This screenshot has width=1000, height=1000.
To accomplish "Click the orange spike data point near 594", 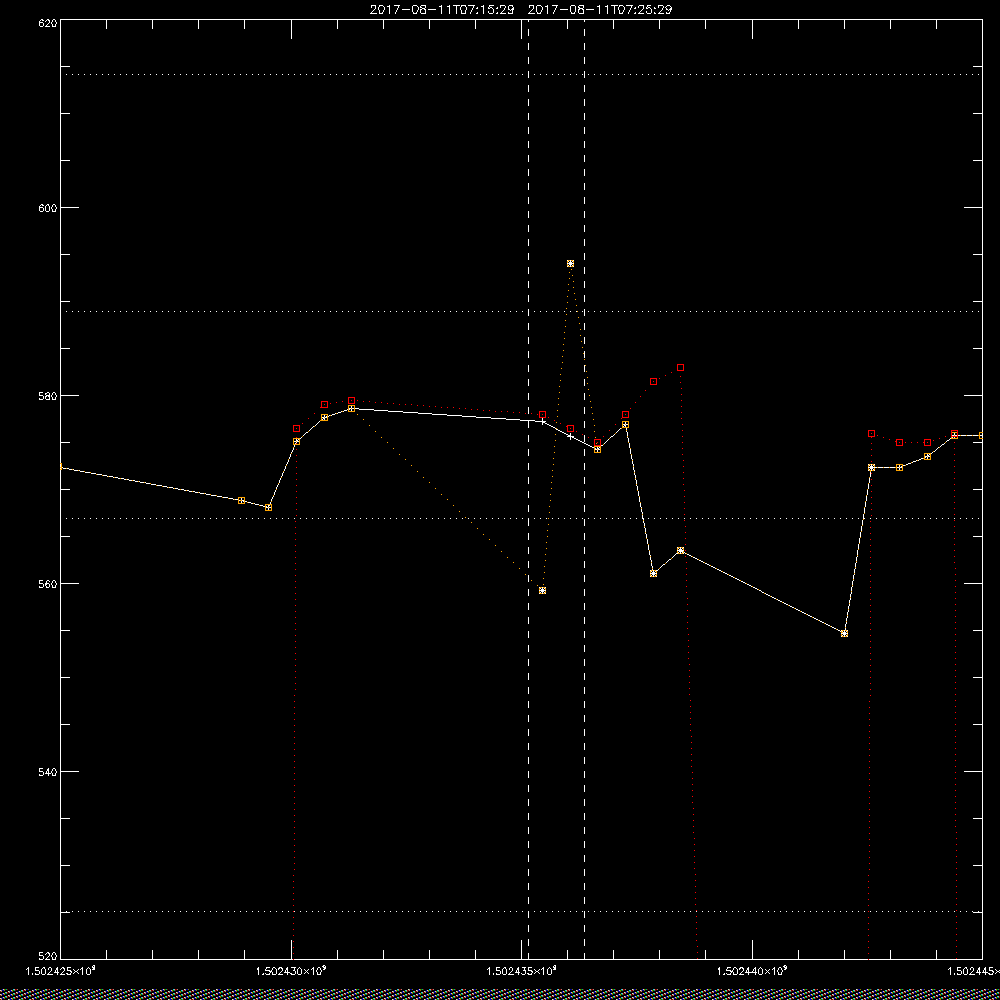I will [570, 263].
